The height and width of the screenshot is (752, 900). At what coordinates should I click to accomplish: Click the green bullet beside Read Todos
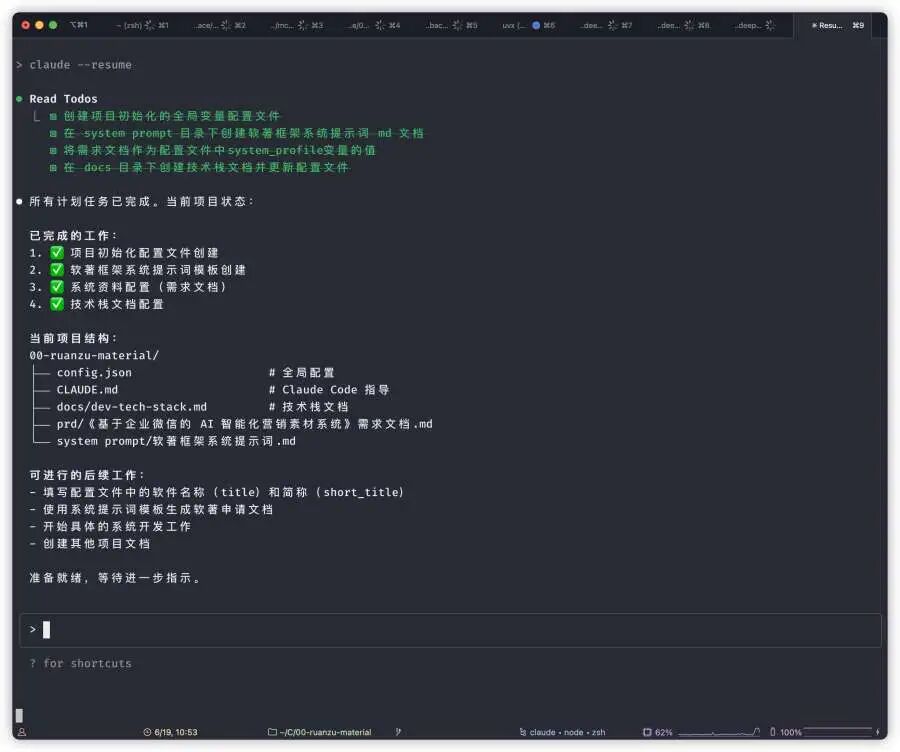point(20,99)
